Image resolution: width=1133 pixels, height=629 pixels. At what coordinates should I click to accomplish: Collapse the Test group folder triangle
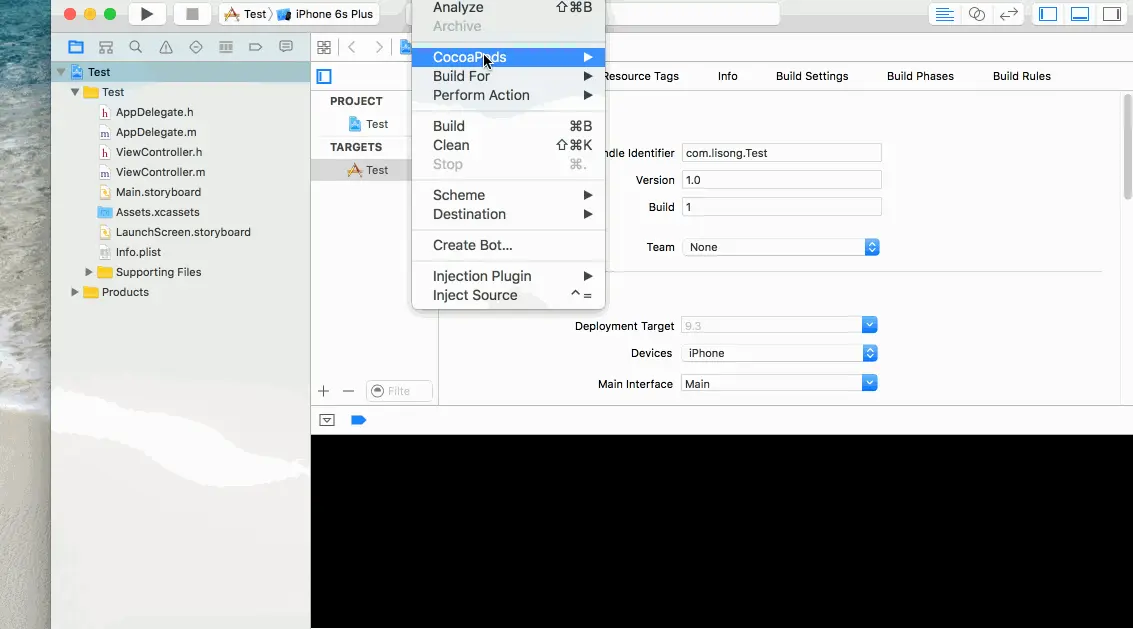pos(75,92)
